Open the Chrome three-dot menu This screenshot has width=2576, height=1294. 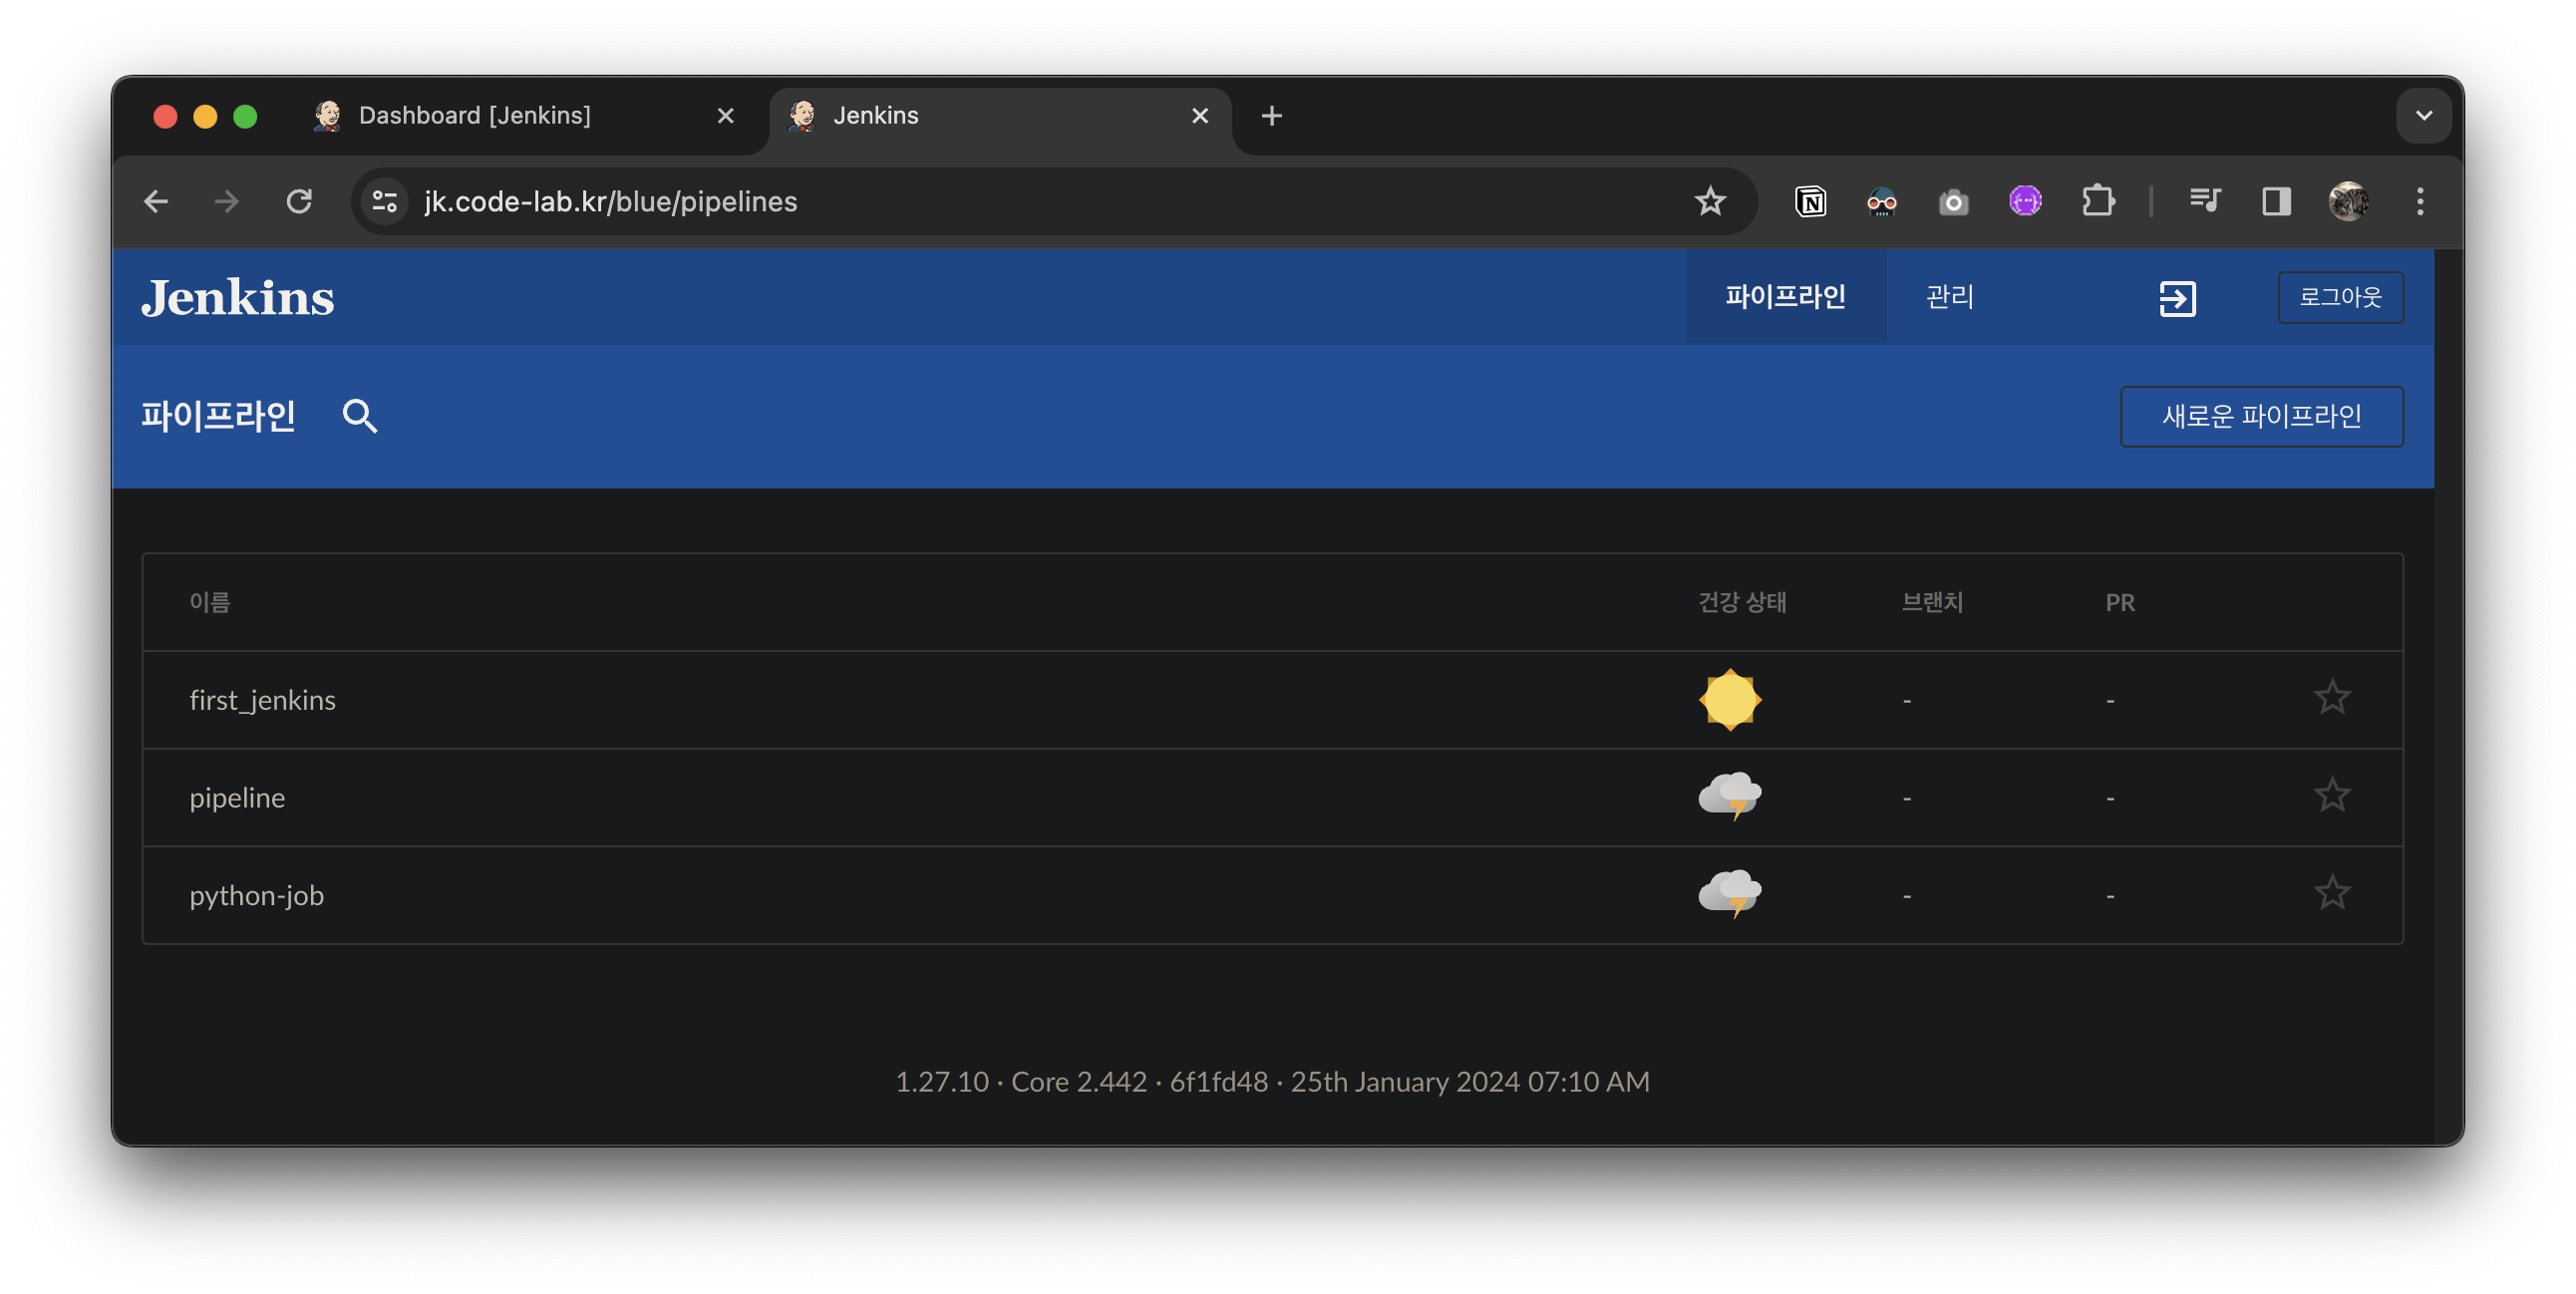click(2420, 202)
